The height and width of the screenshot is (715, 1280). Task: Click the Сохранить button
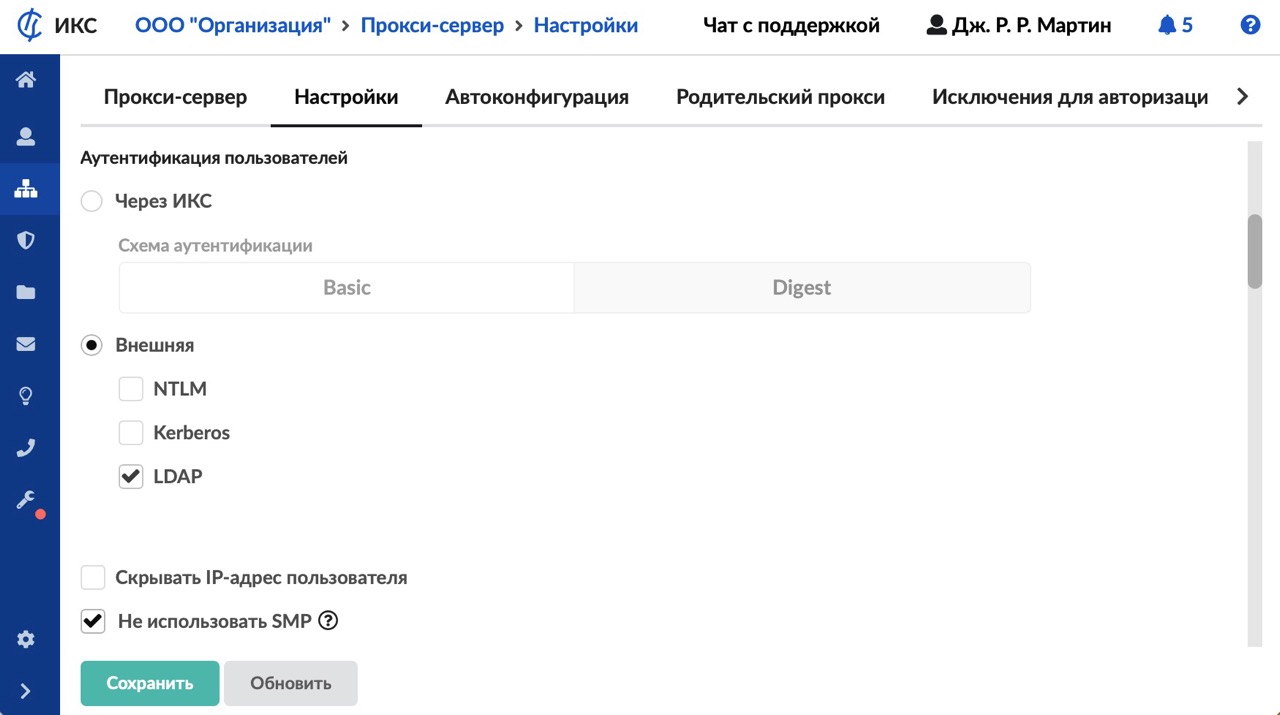(x=150, y=684)
